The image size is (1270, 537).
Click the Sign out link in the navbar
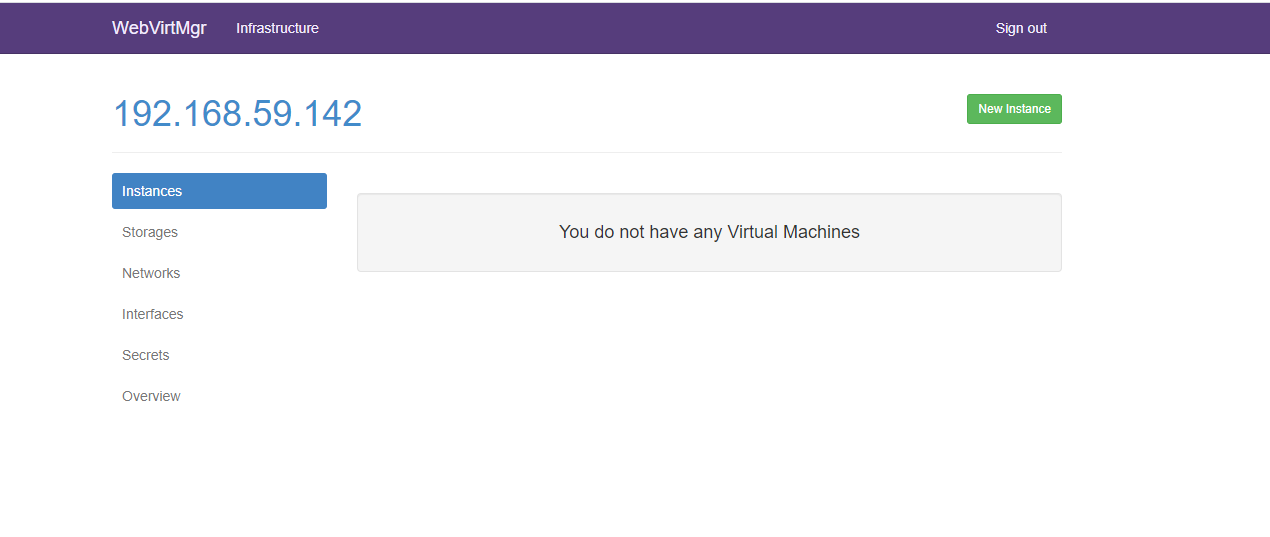click(1021, 28)
